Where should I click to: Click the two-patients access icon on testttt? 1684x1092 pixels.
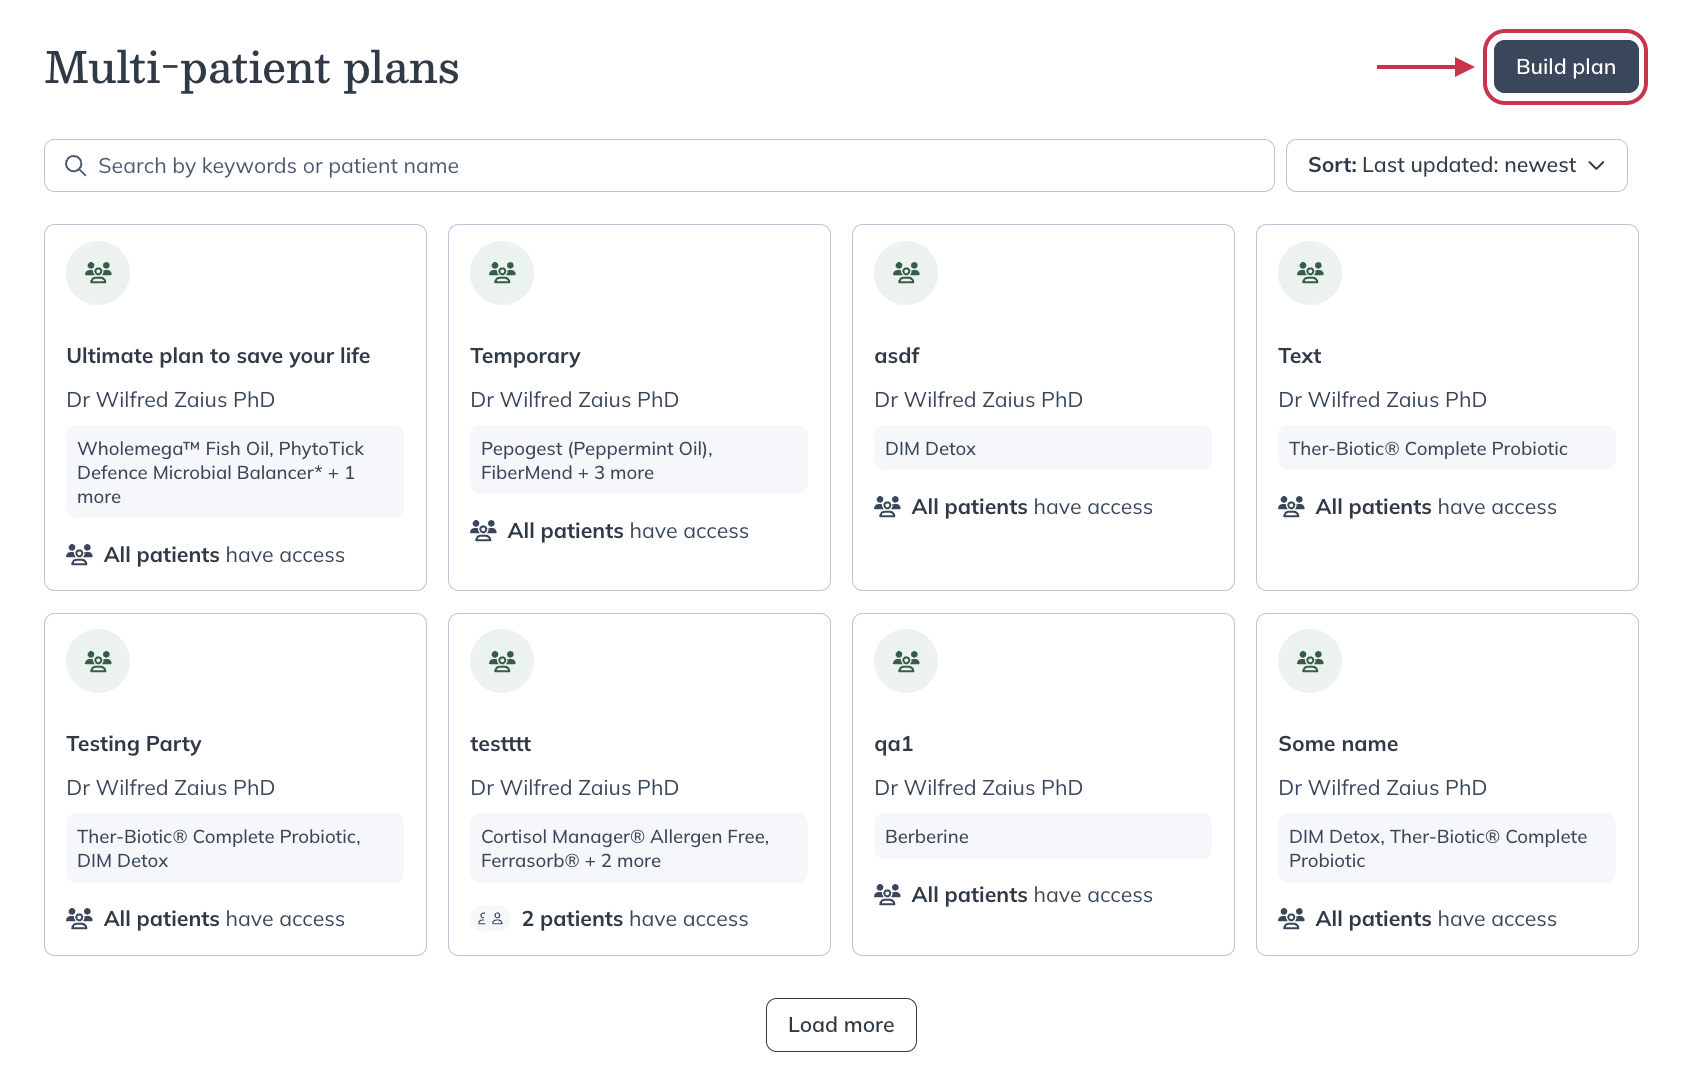click(x=489, y=918)
